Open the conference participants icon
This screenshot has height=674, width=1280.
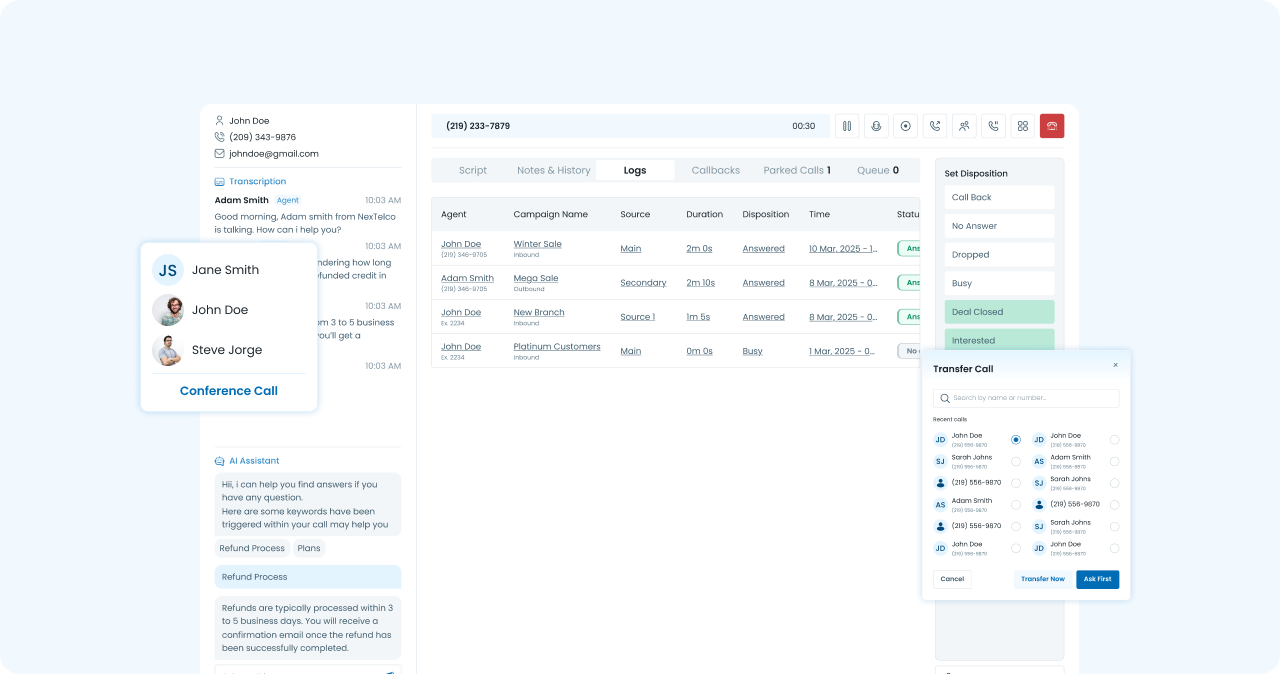pyautogui.click(x=964, y=126)
